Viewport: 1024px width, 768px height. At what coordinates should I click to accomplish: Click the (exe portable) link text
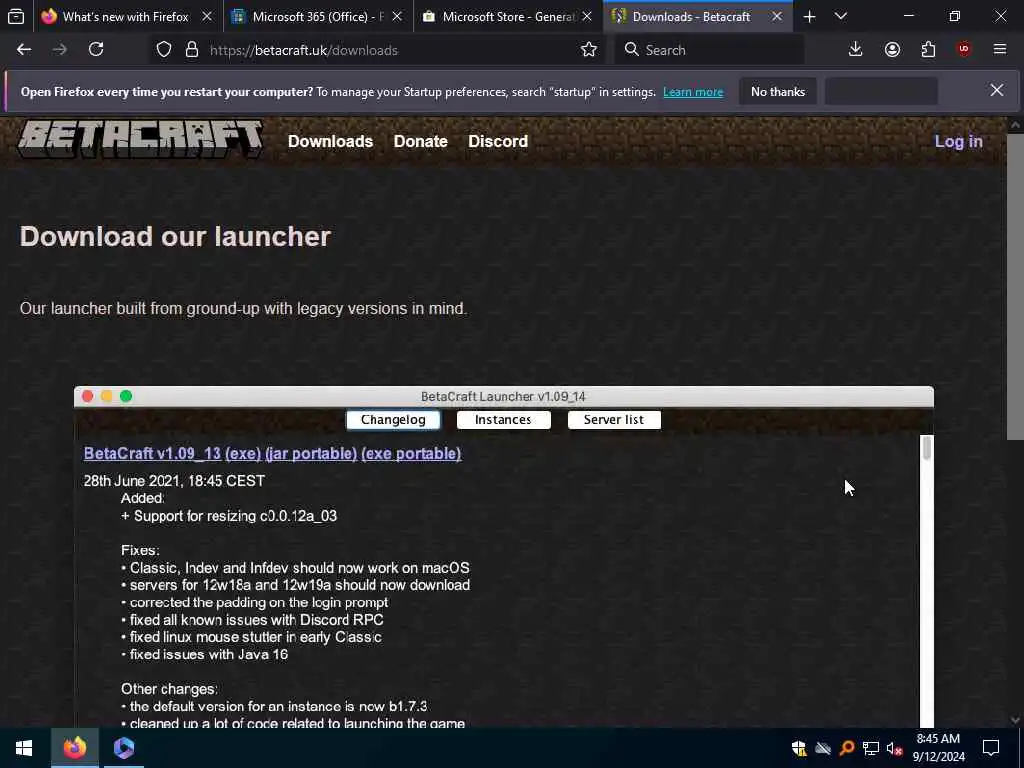coord(411,453)
